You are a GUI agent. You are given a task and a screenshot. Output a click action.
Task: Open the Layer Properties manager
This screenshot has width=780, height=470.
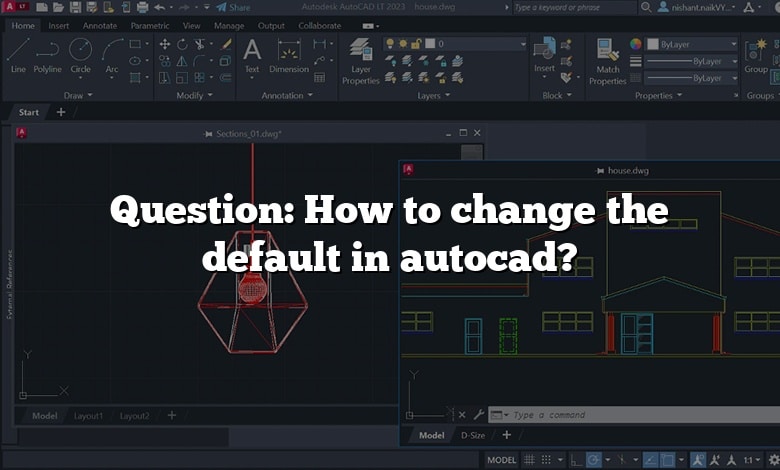click(361, 61)
